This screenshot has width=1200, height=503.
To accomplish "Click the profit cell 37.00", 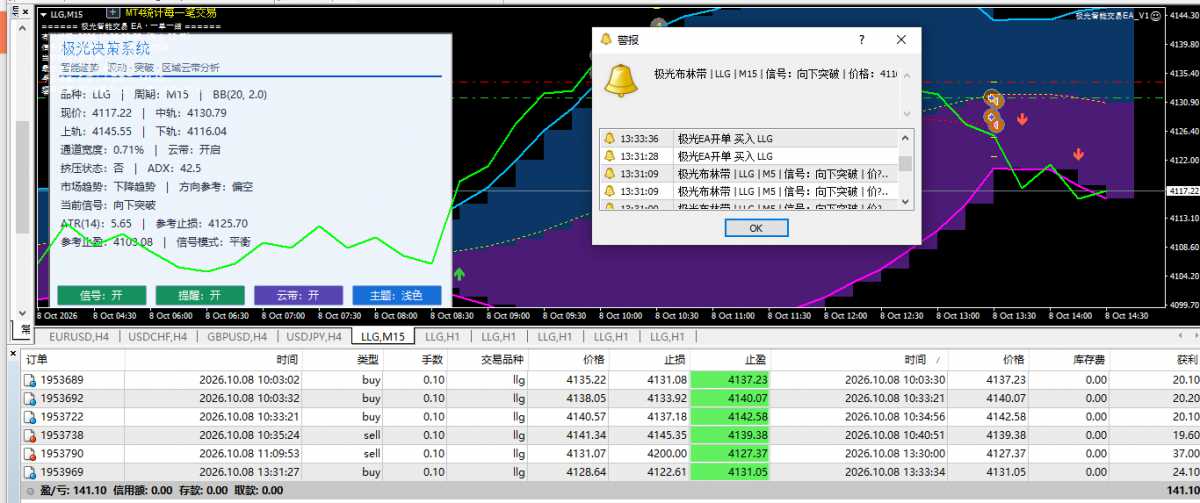I will point(1186,453).
